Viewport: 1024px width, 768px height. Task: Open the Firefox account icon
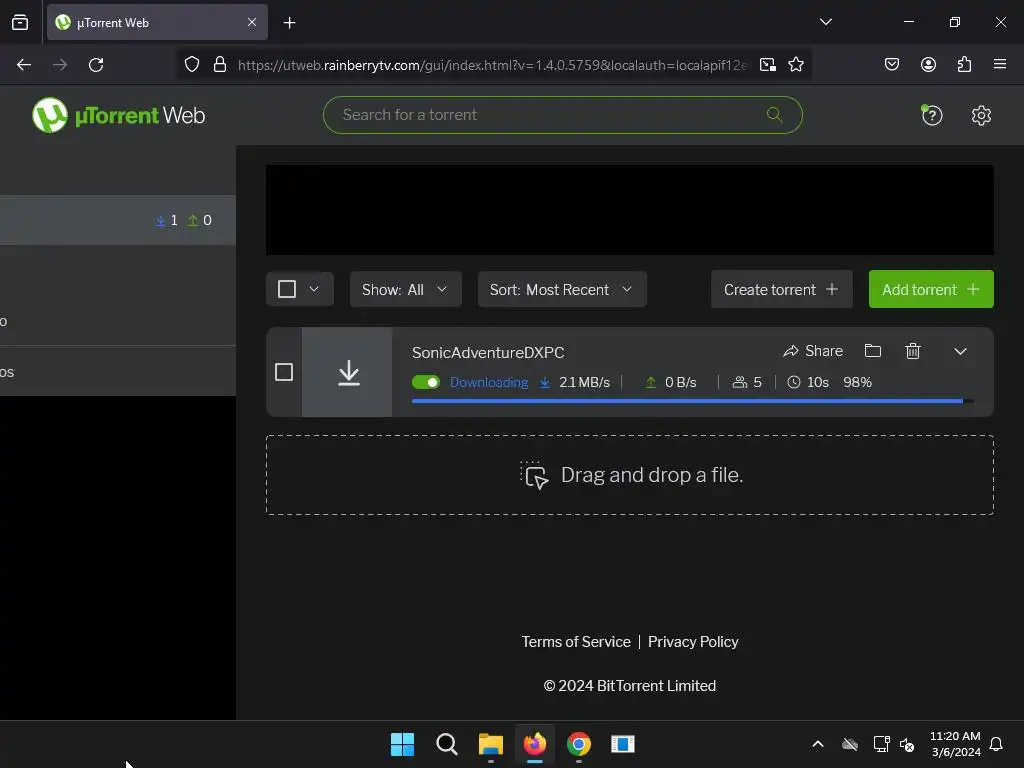(x=928, y=64)
